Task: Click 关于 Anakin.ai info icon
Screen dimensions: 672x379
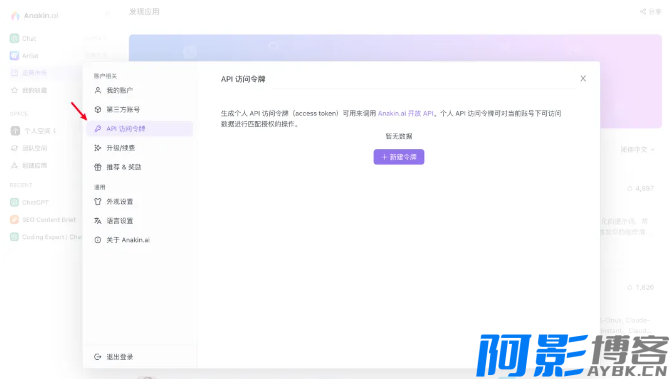Action: 98,240
